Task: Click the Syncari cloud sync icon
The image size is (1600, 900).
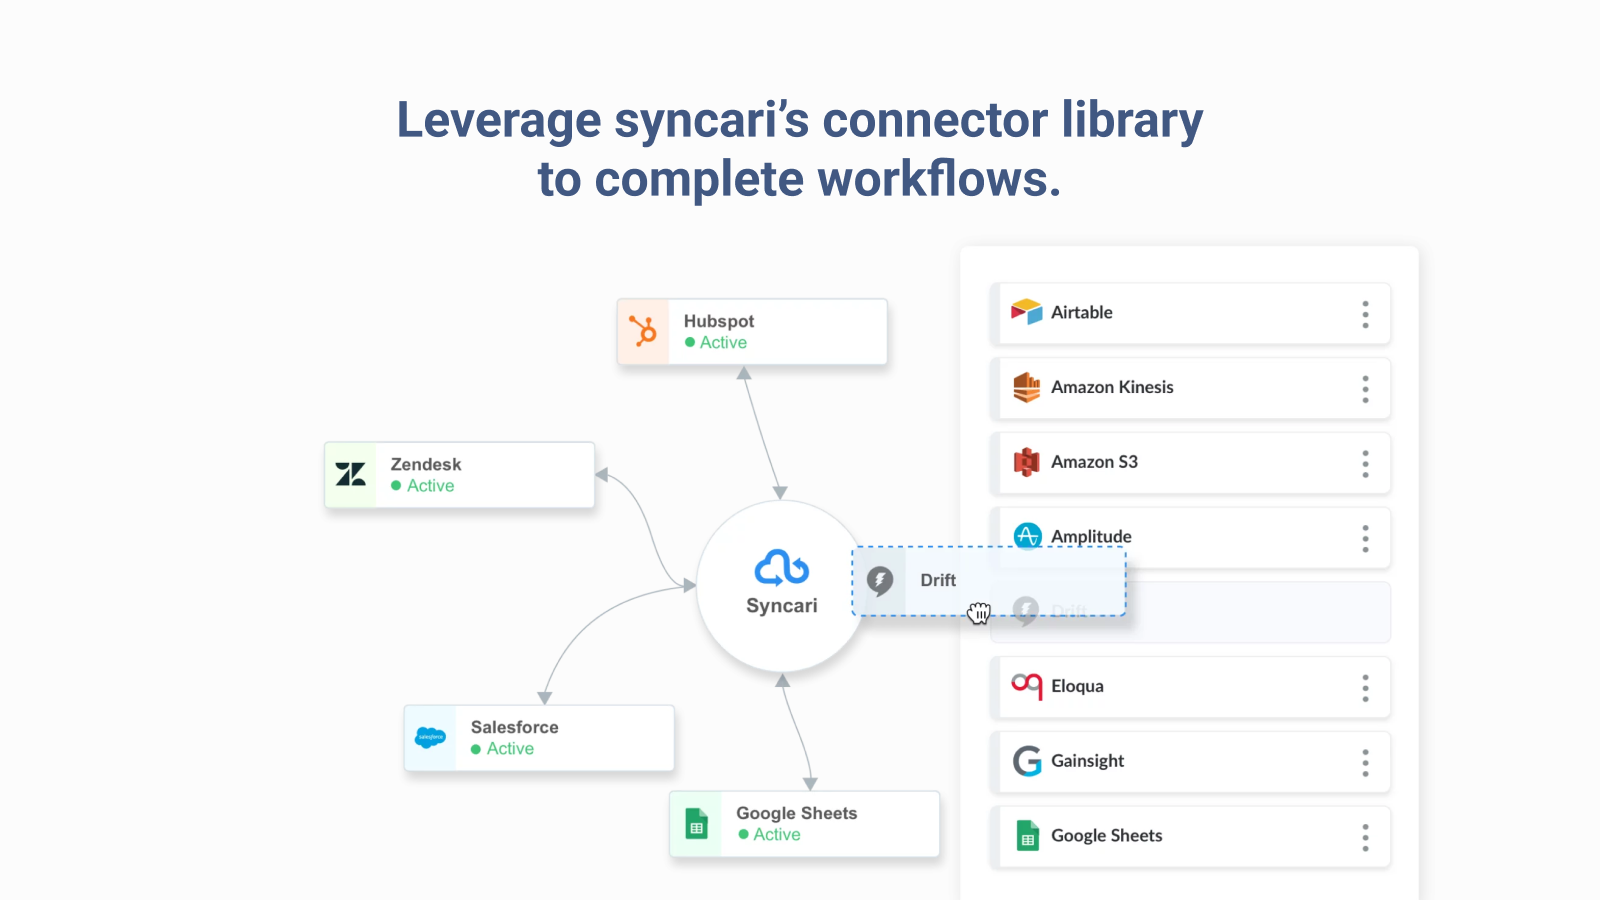Action: coord(781,567)
